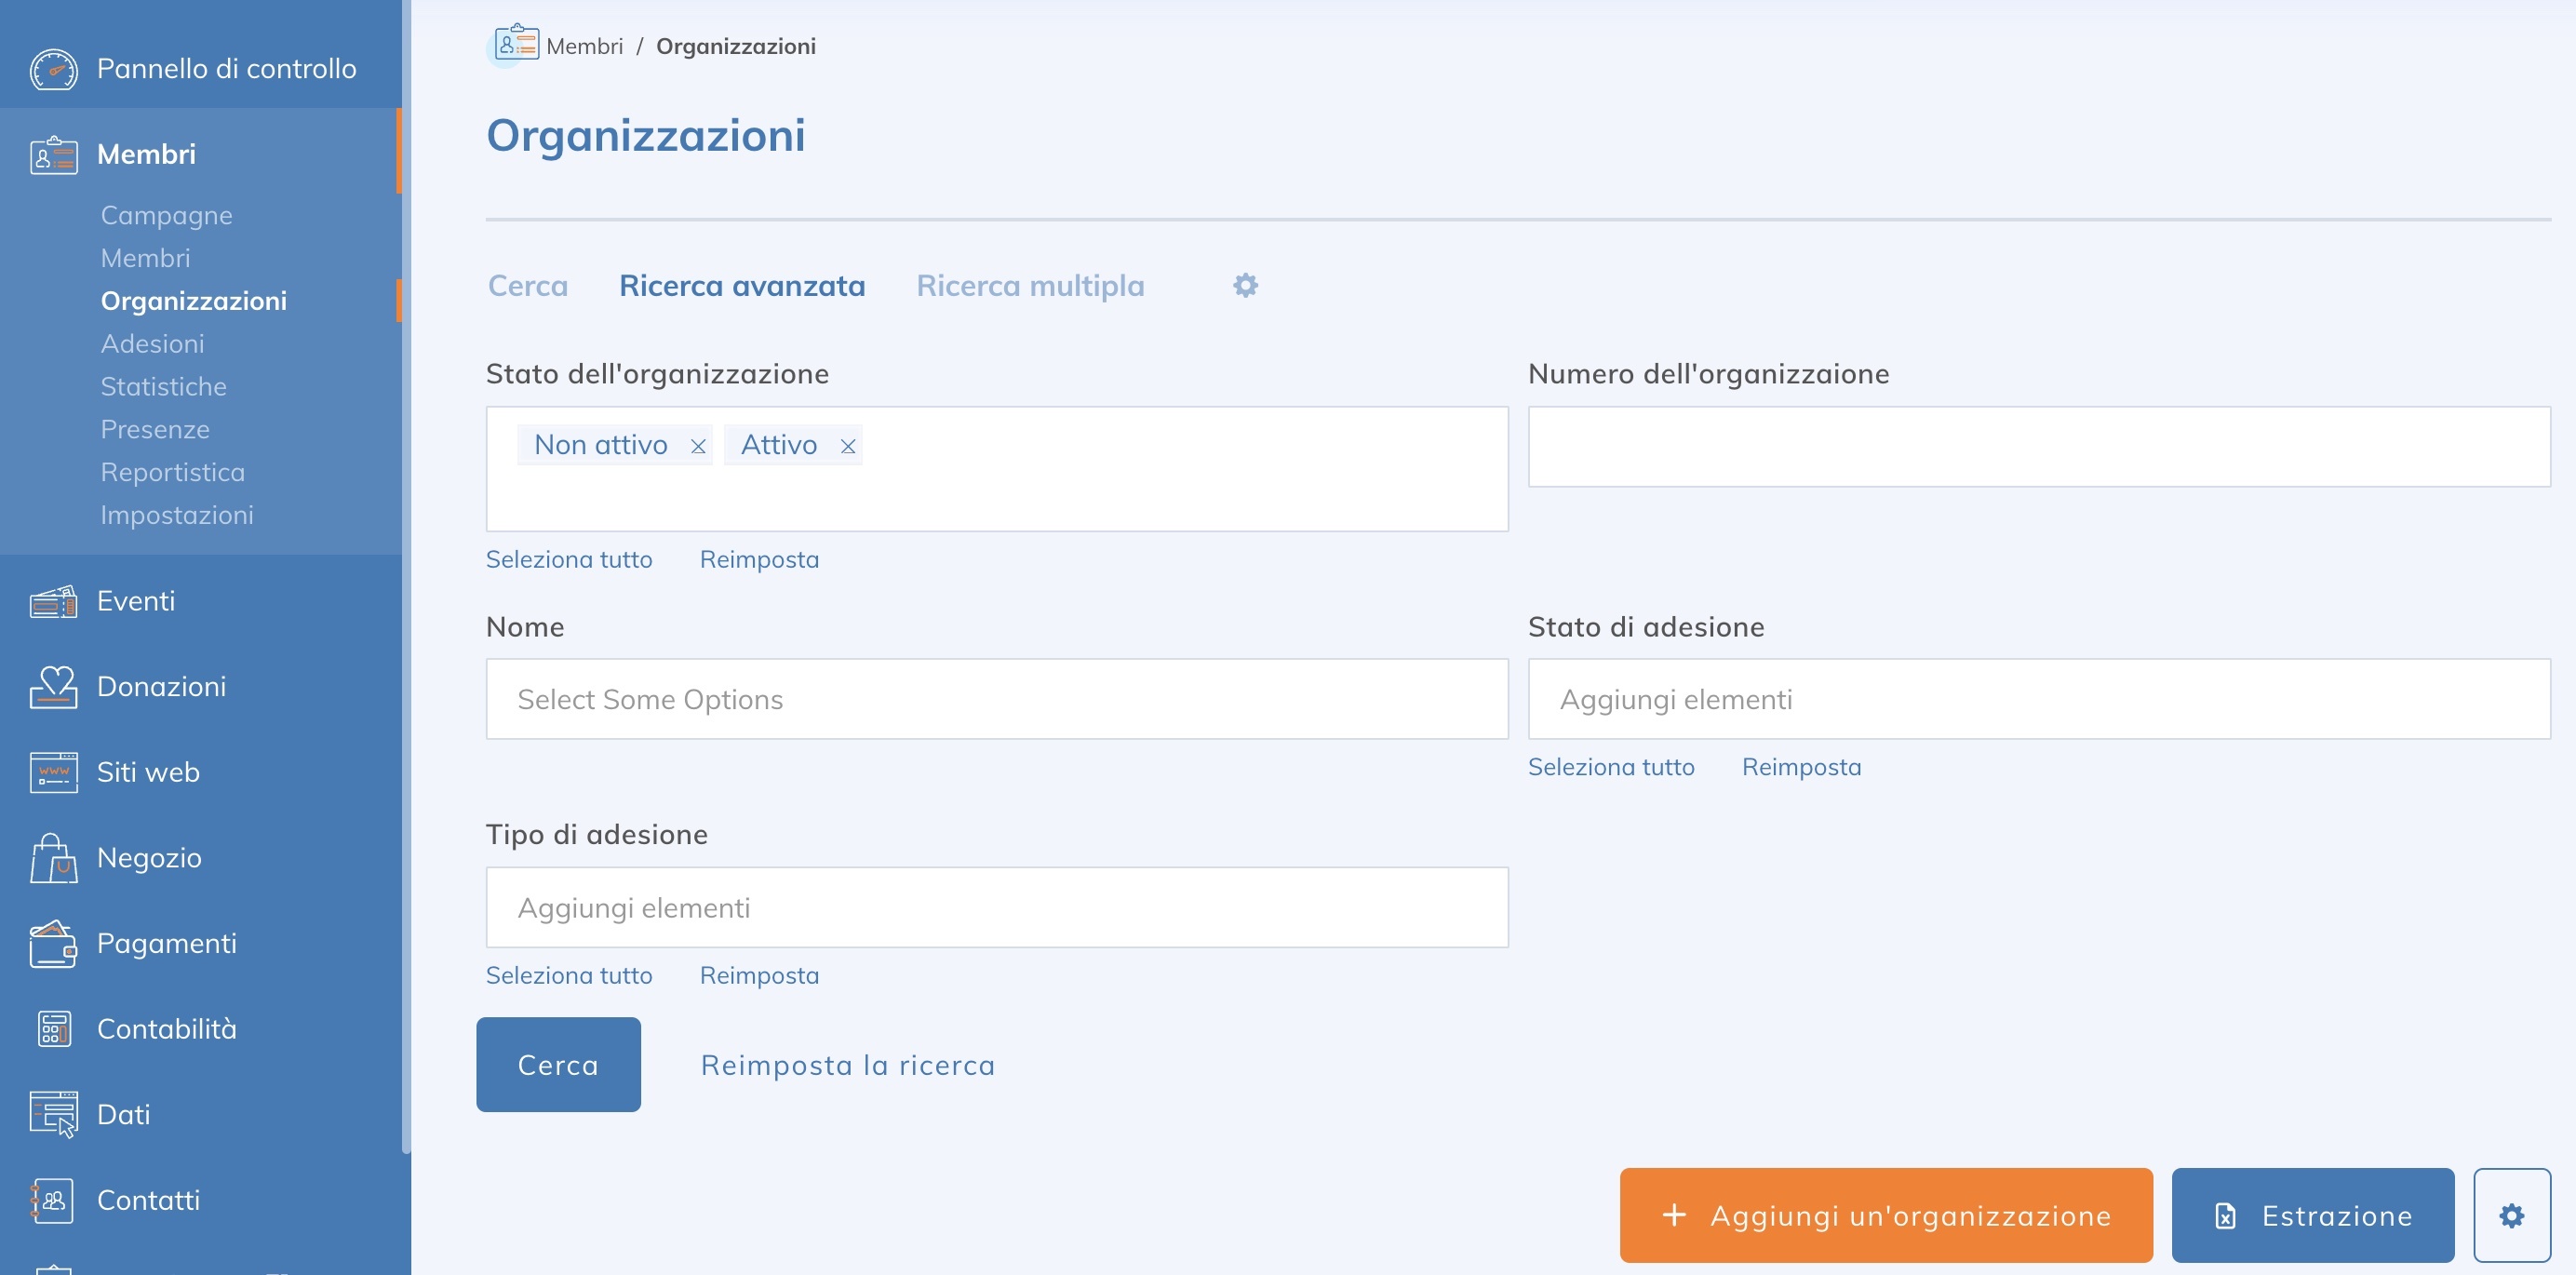Remove the 'Attivo' status filter
This screenshot has width=2576, height=1275.
point(848,446)
